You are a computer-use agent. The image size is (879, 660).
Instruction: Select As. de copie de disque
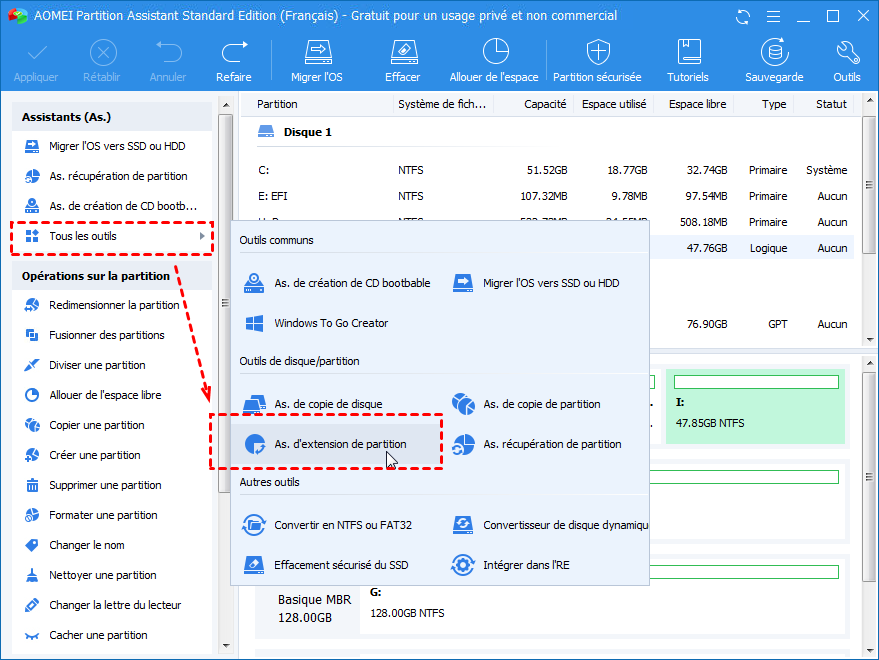pos(327,404)
